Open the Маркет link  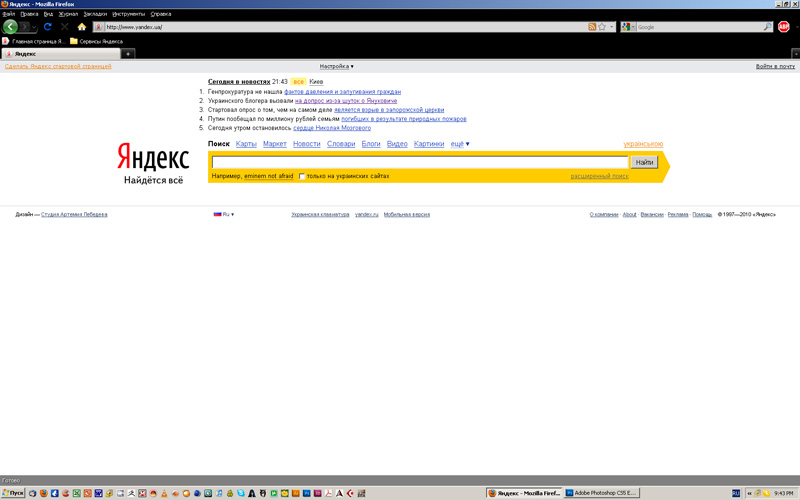274,144
